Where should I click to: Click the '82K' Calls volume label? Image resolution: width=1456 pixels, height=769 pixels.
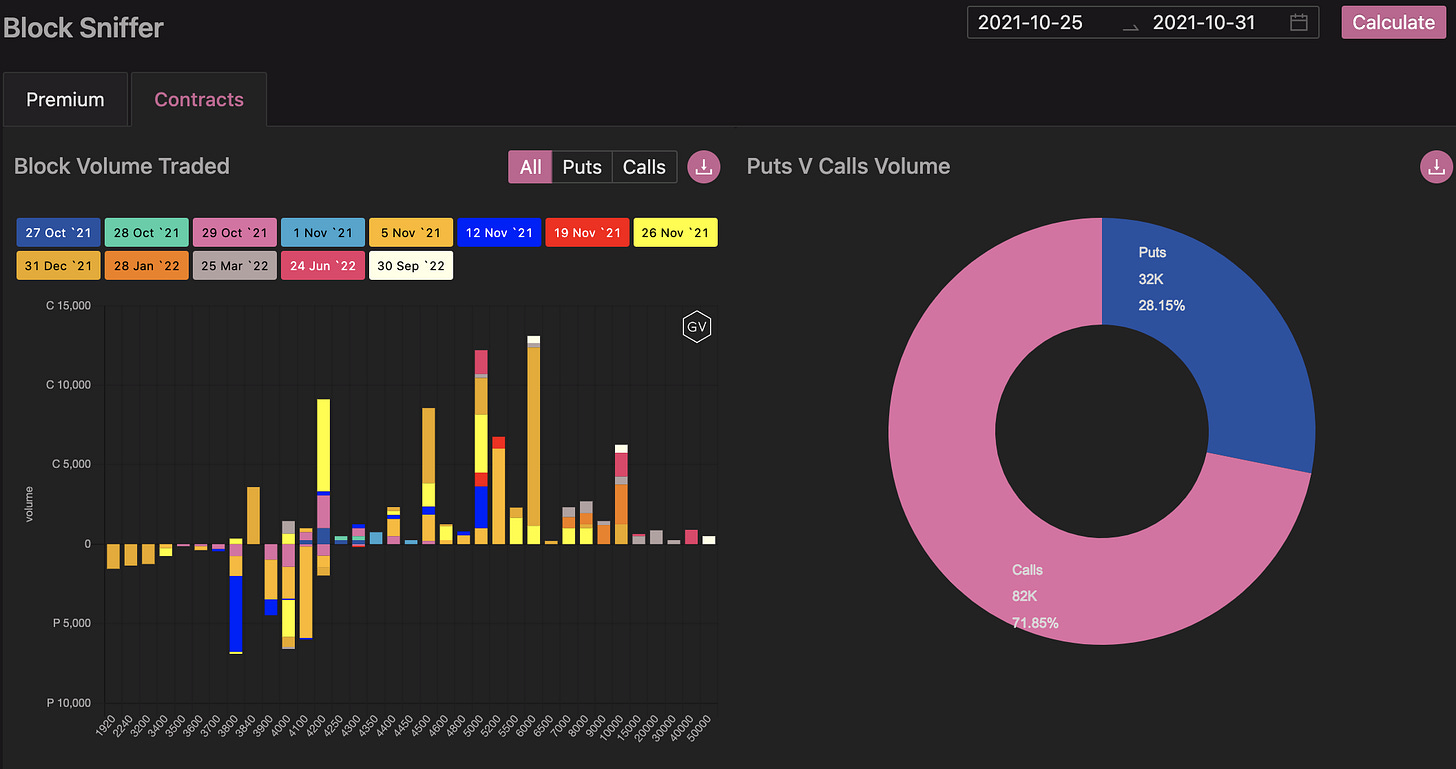click(1026, 596)
